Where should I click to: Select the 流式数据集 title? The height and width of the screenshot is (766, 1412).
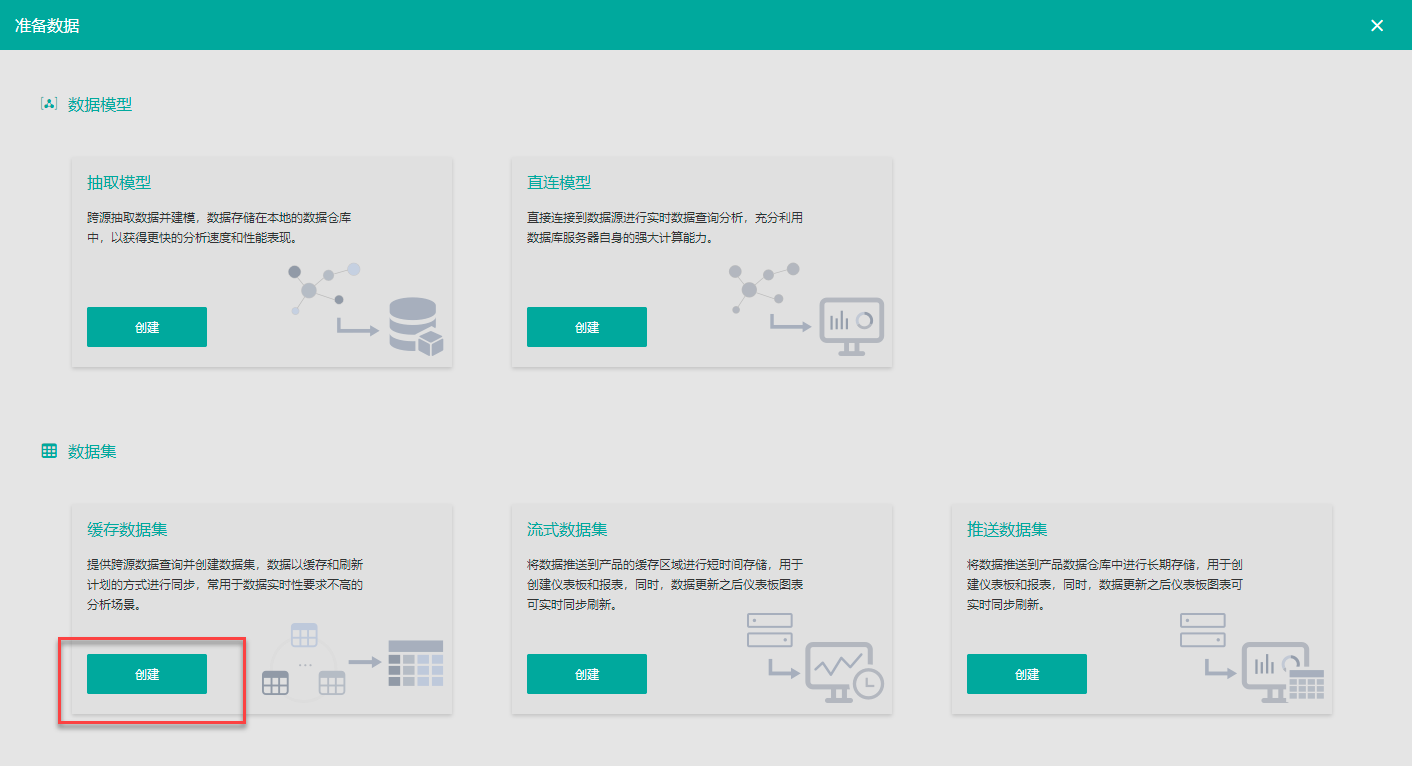567,530
